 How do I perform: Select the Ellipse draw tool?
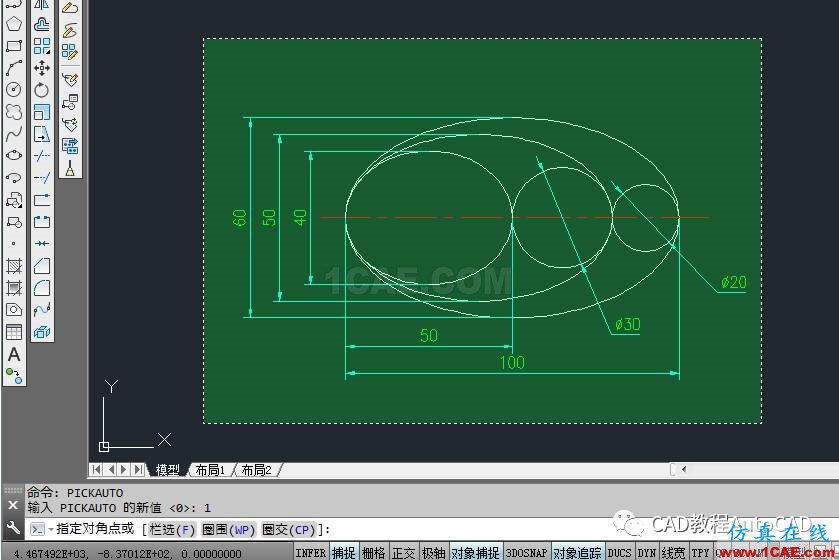(x=13, y=156)
